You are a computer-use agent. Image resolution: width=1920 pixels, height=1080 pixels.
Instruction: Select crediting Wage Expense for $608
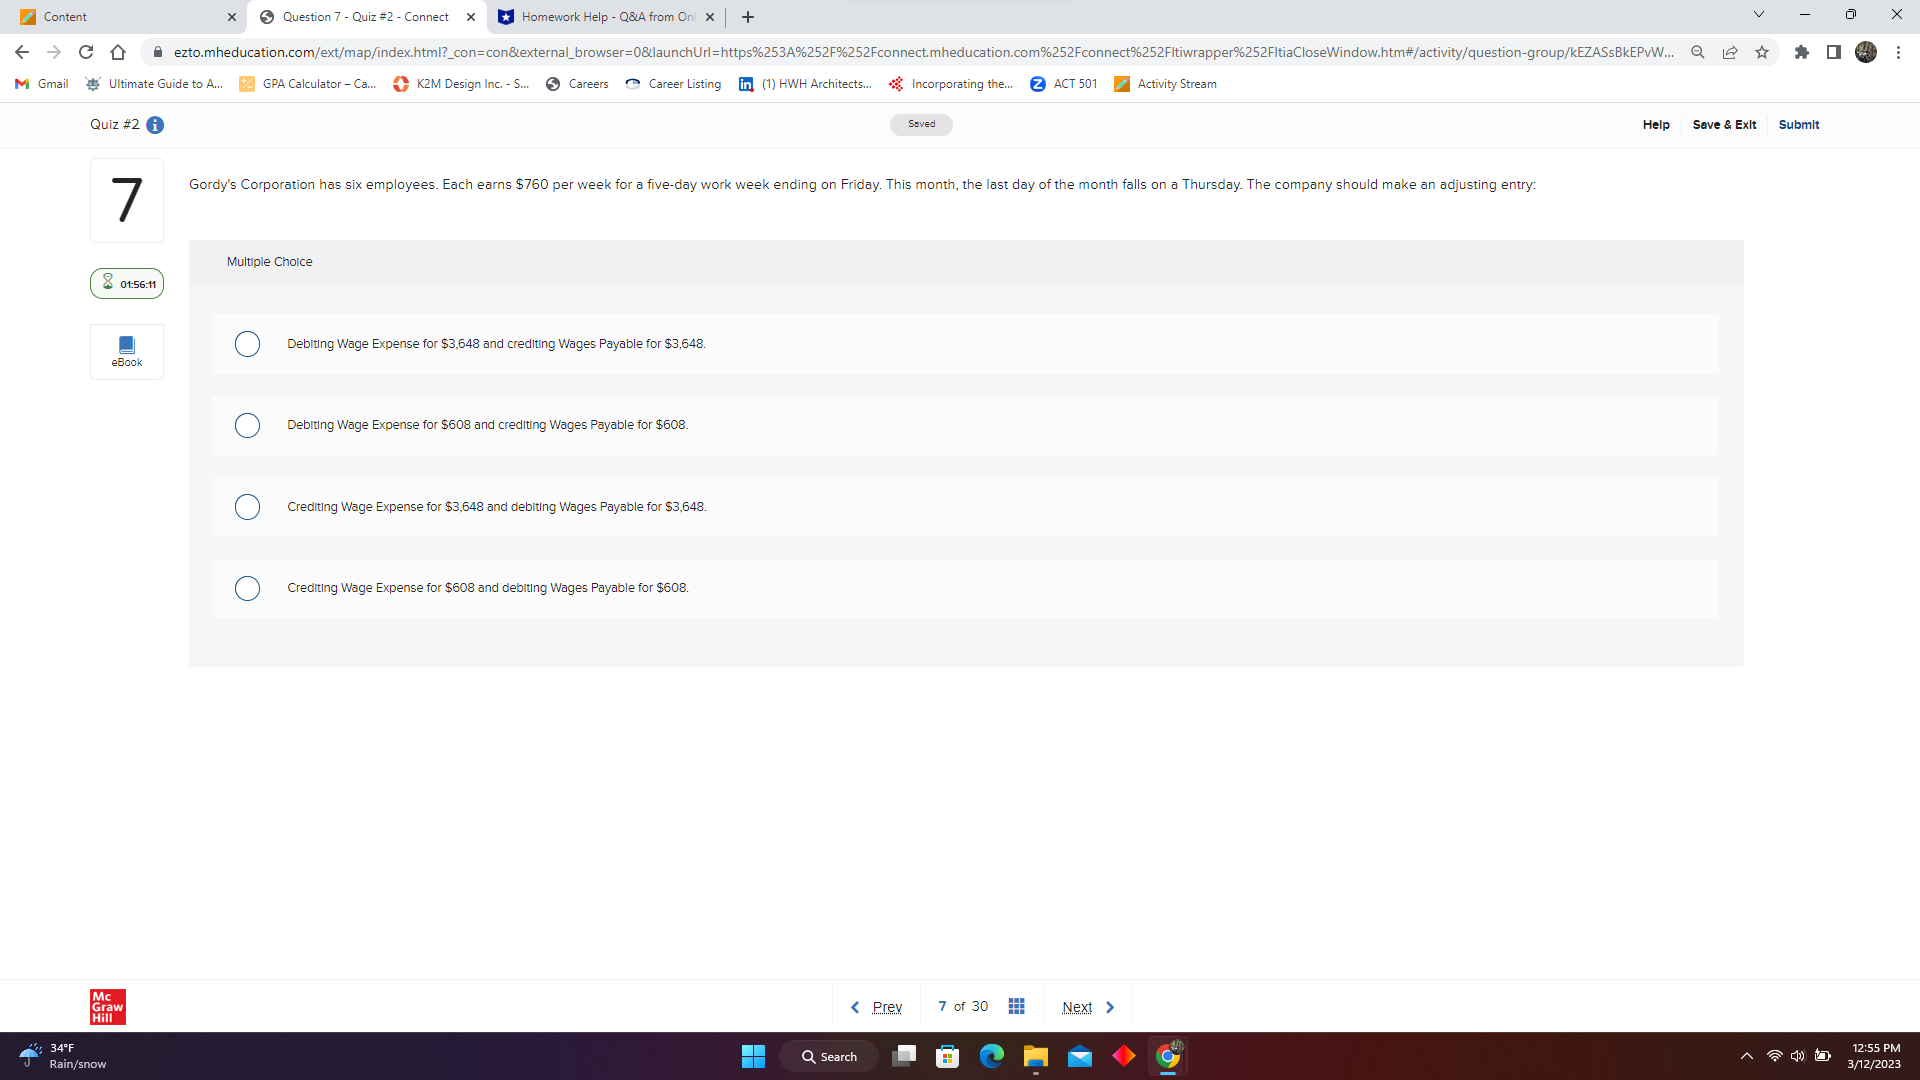[247, 588]
